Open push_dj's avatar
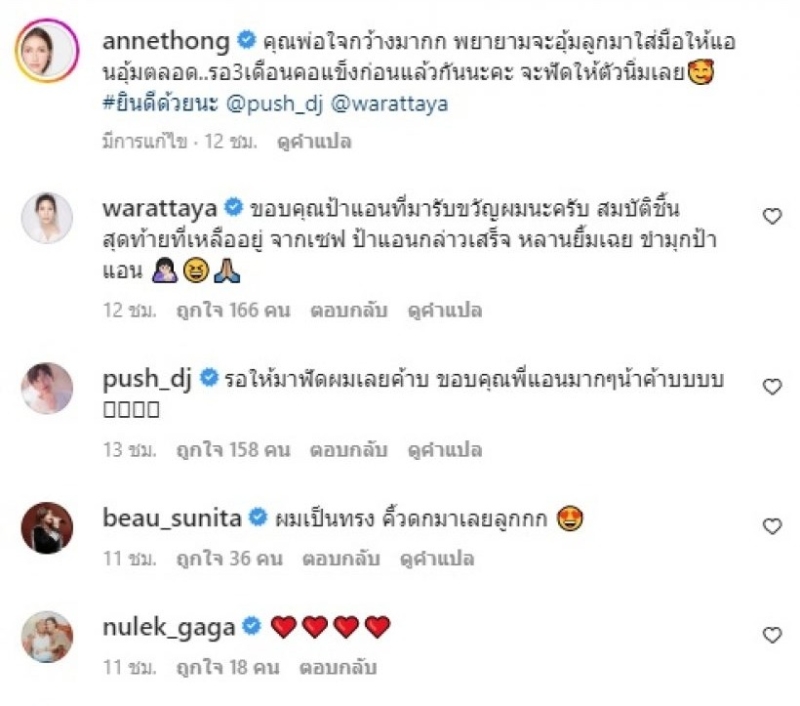 (47, 388)
